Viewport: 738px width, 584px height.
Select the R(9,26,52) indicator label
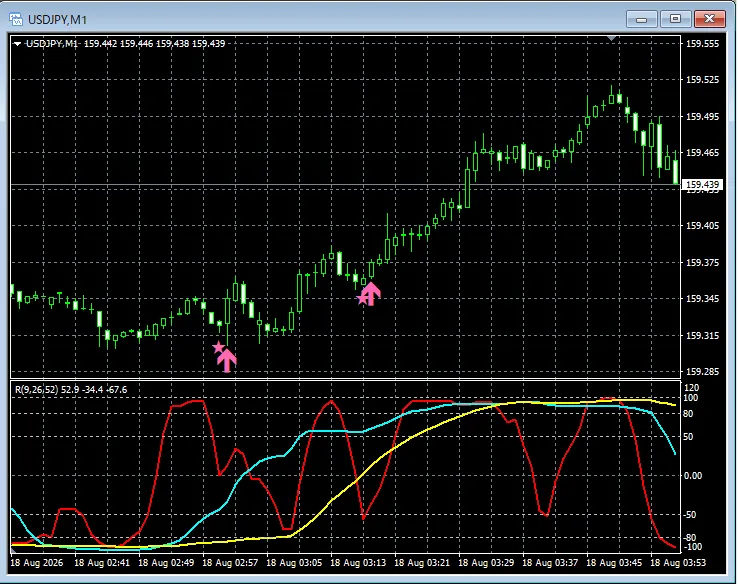[x=36, y=390]
